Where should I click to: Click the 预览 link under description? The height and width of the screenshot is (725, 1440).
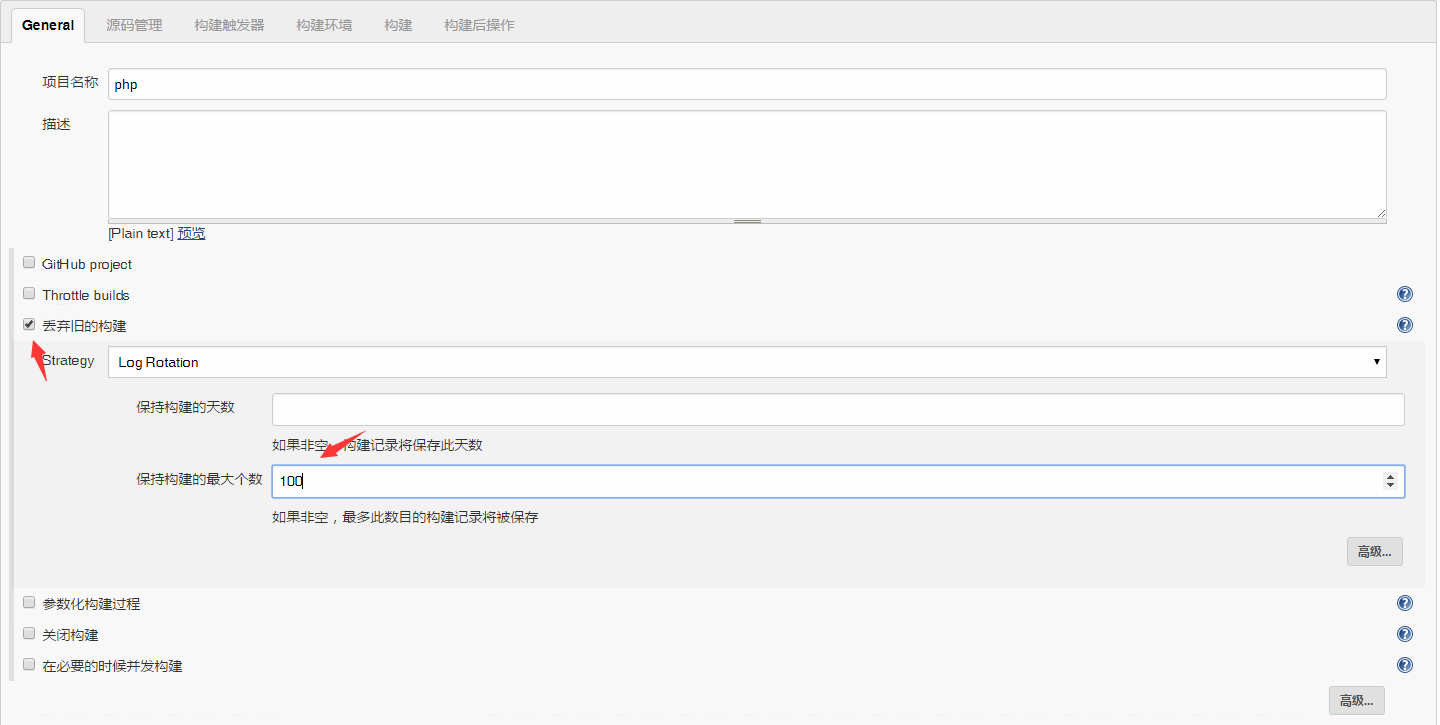point(191,234)
